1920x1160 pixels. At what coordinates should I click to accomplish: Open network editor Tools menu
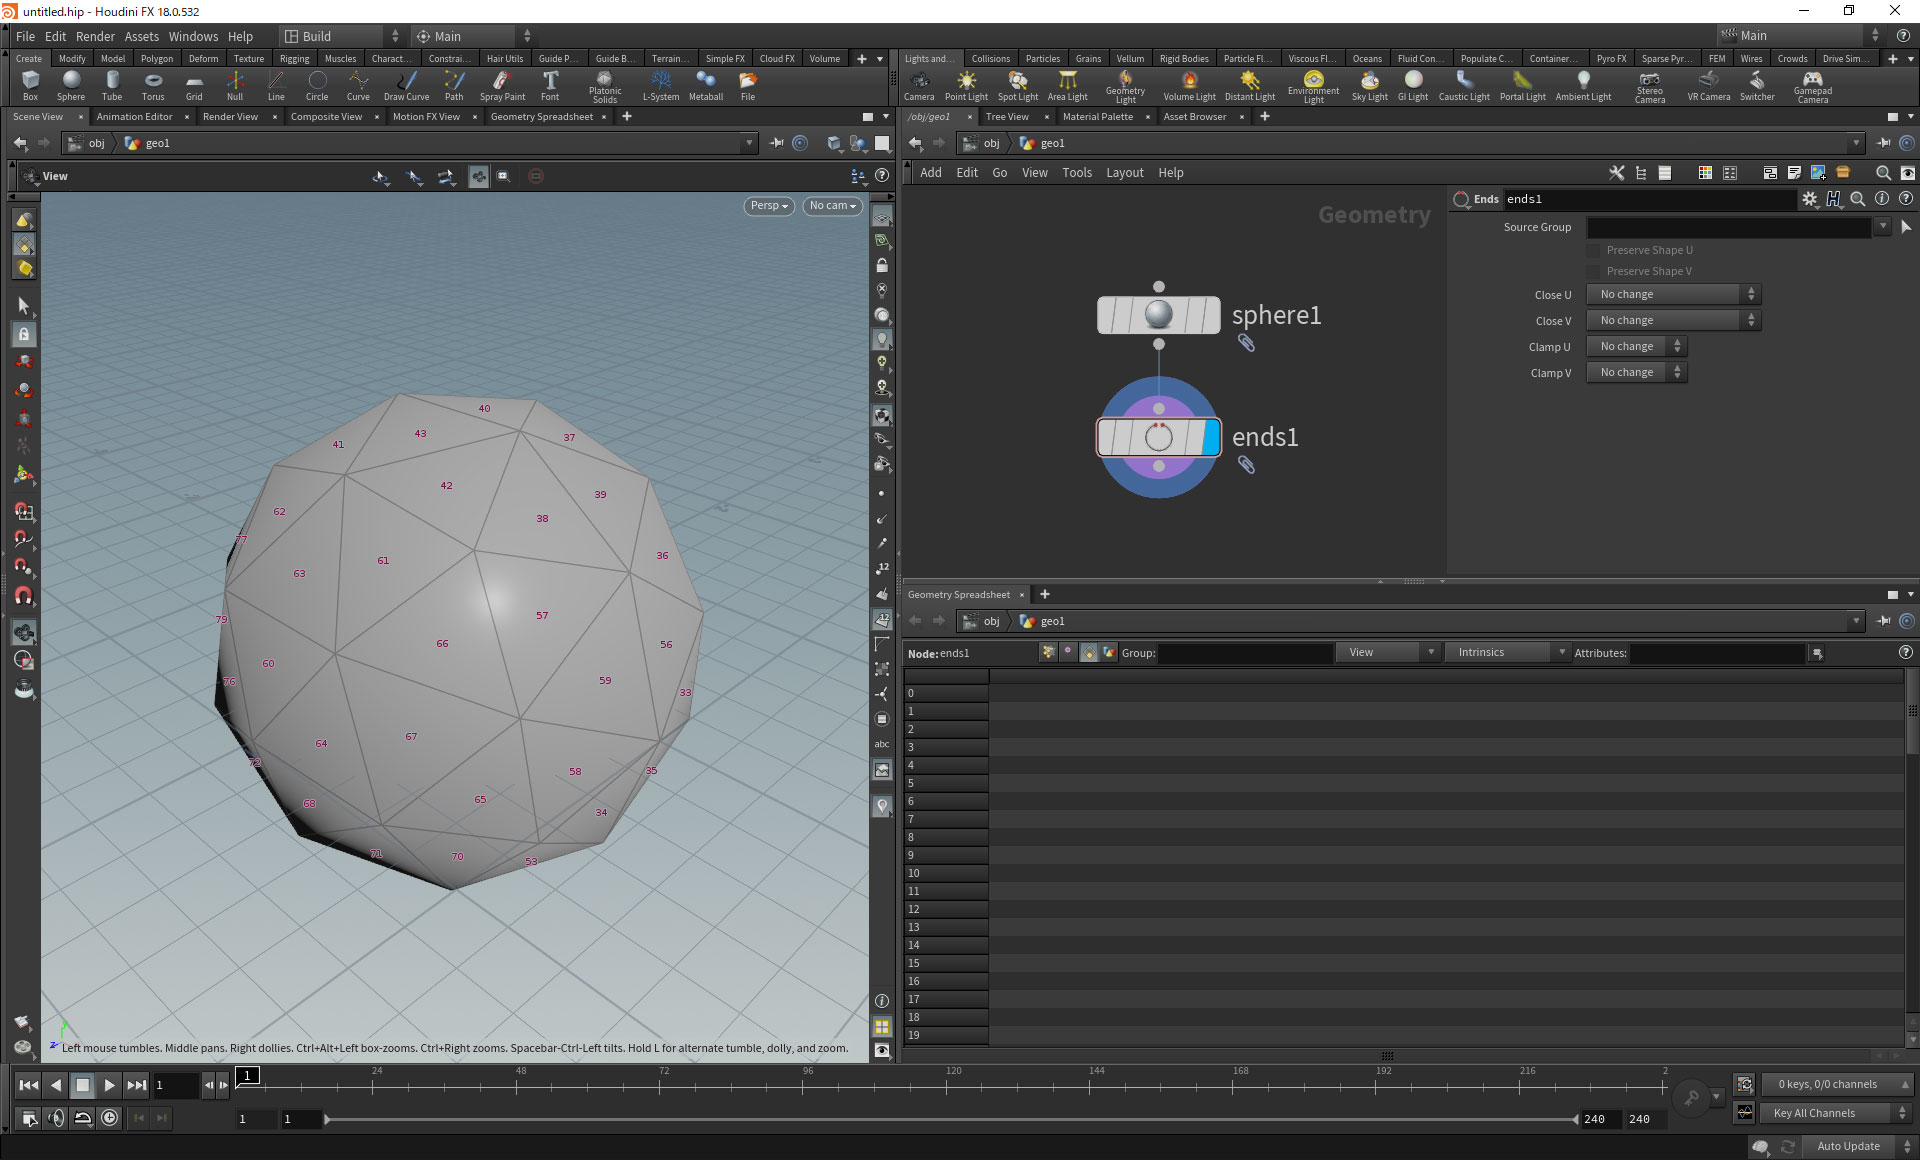pyautogui.click(x=1076, y=172)
